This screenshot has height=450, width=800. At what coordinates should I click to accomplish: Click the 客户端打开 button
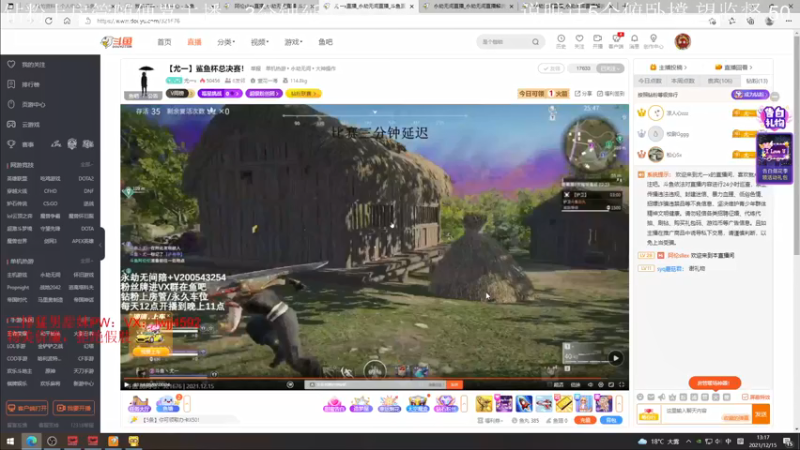tap(27, 408)
